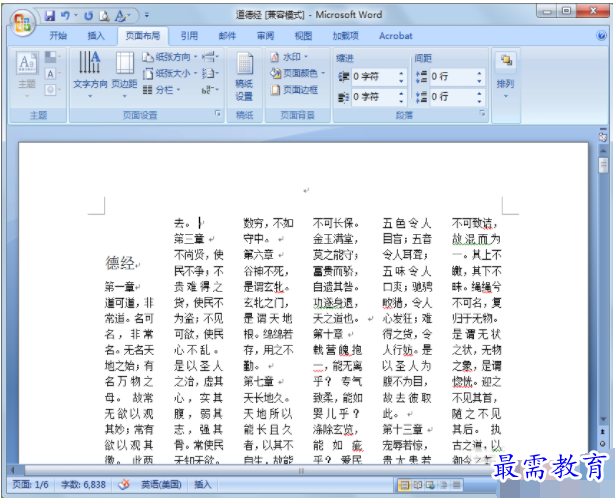Click select browse object button
Image resolution: width=615 pixels, height=498 pixels.
coord(603,444)
